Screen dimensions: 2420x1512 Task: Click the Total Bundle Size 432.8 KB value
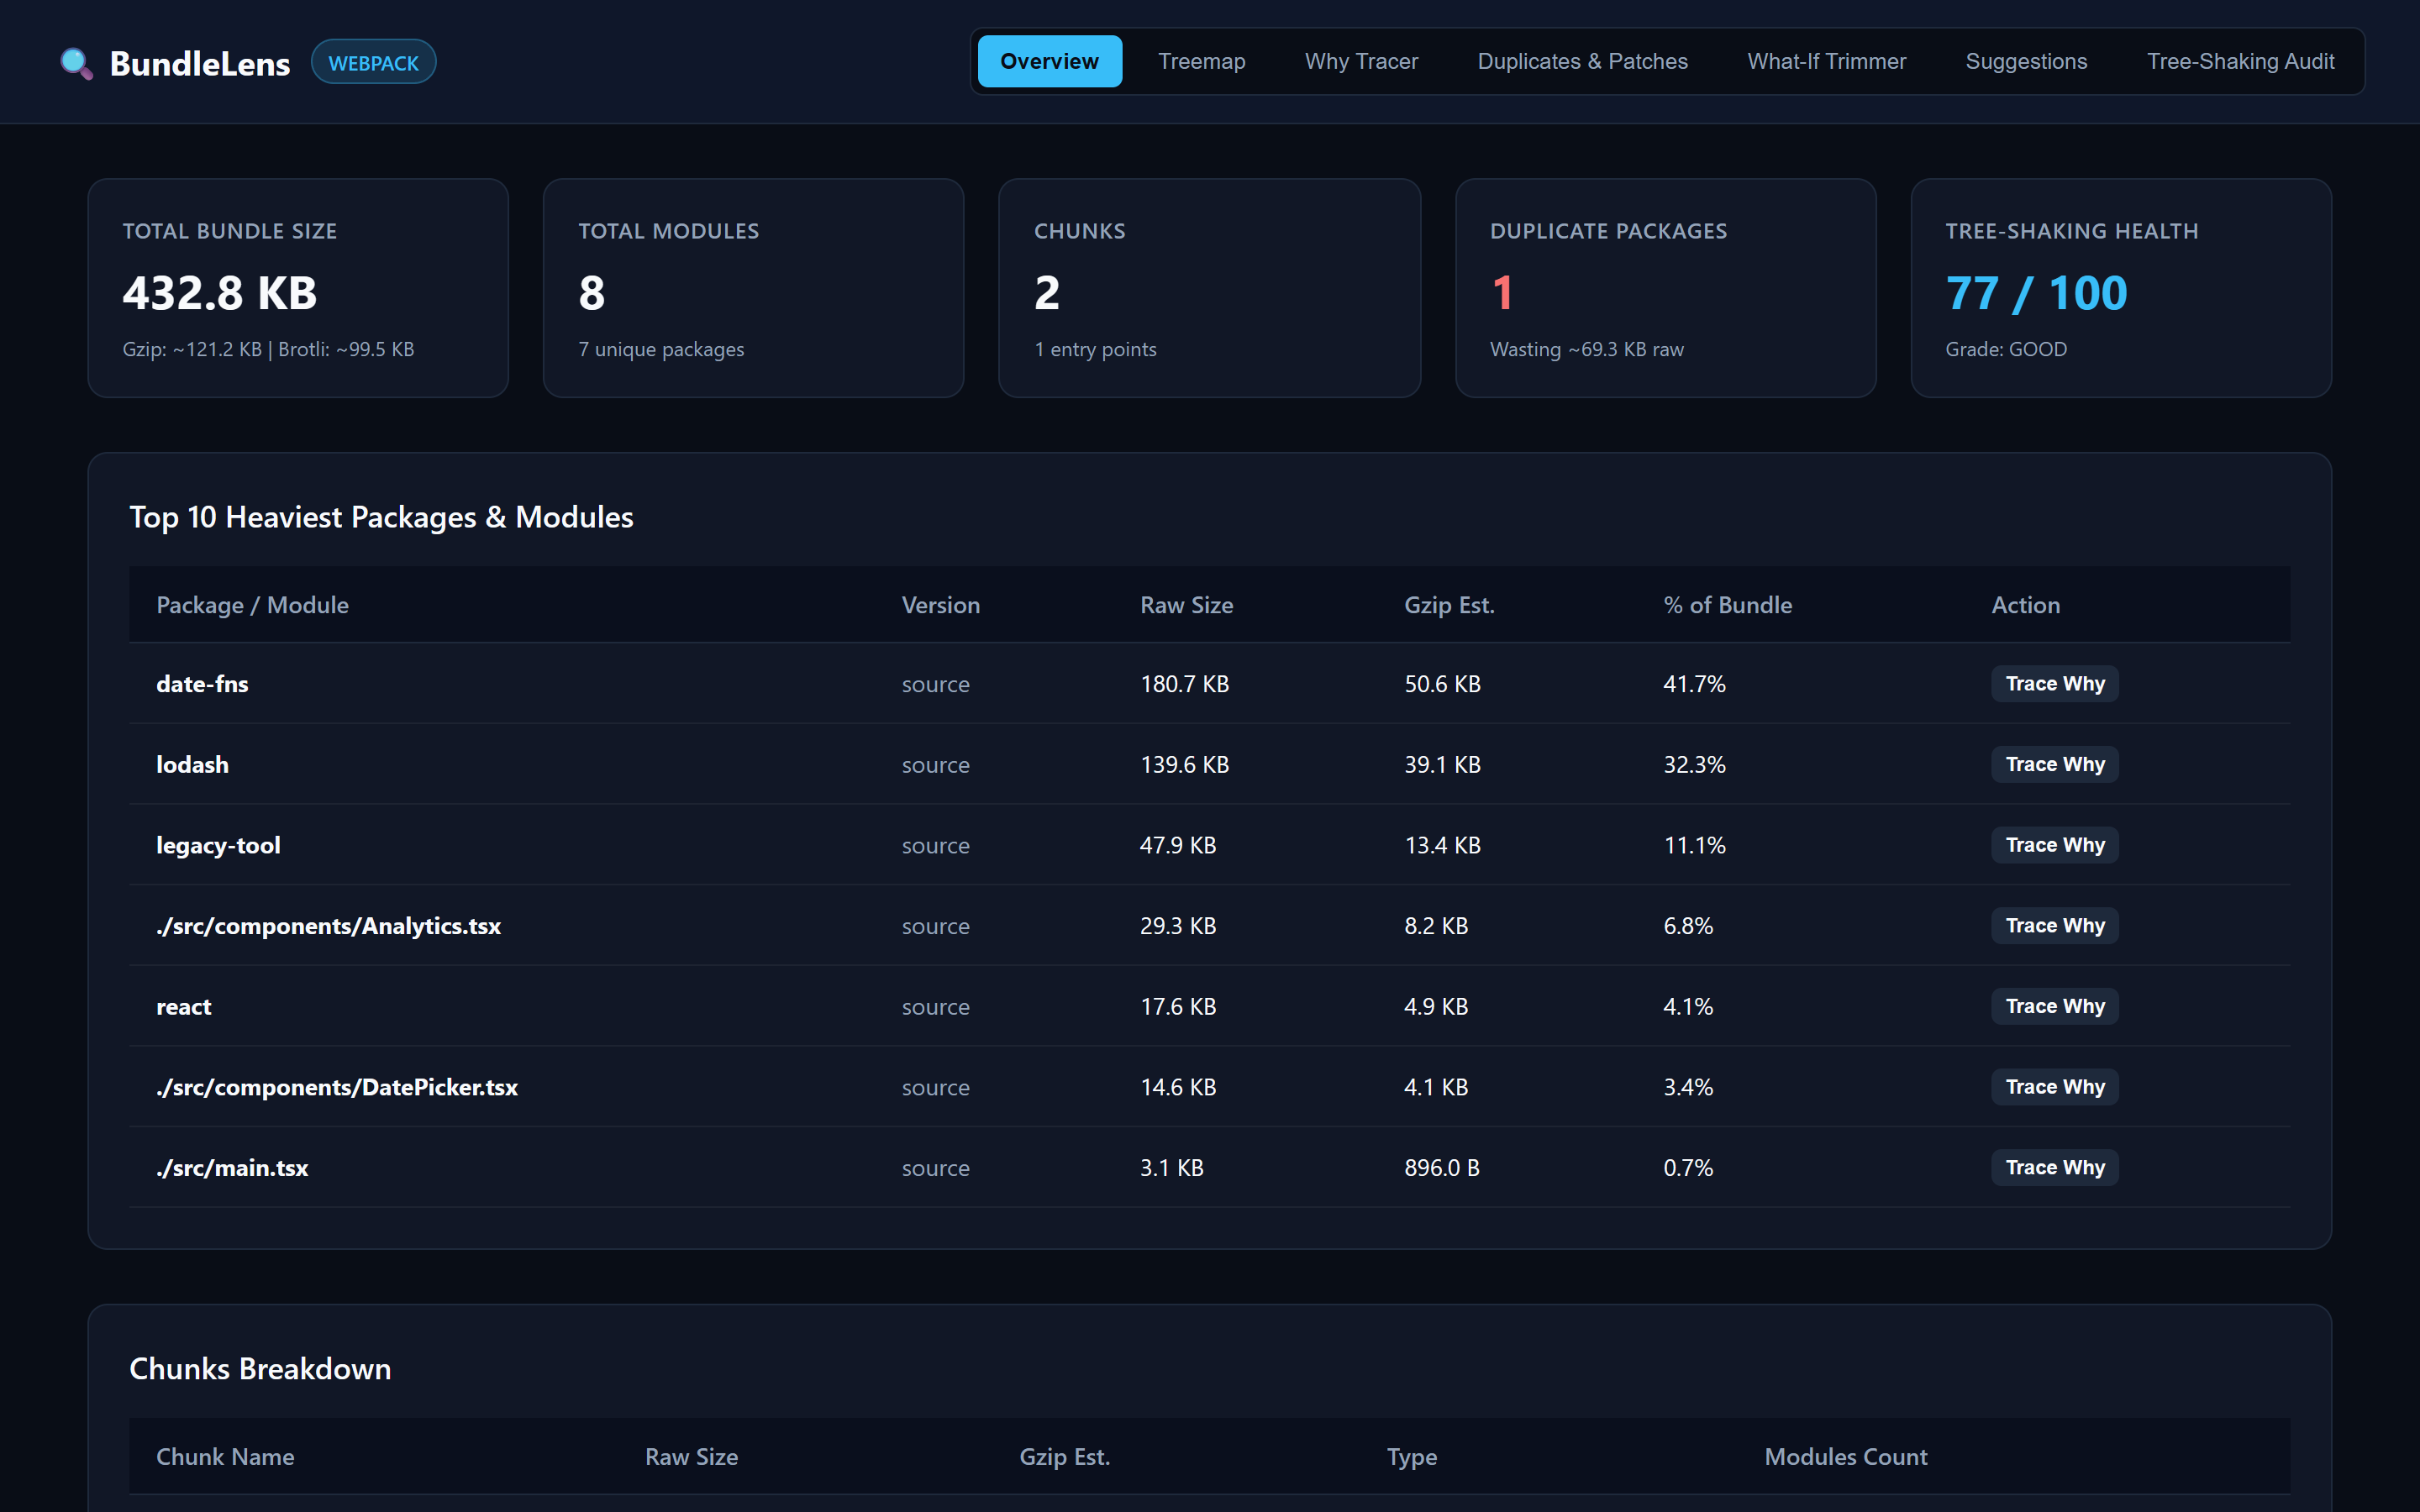pyautogui.click(x=219, y=293)
